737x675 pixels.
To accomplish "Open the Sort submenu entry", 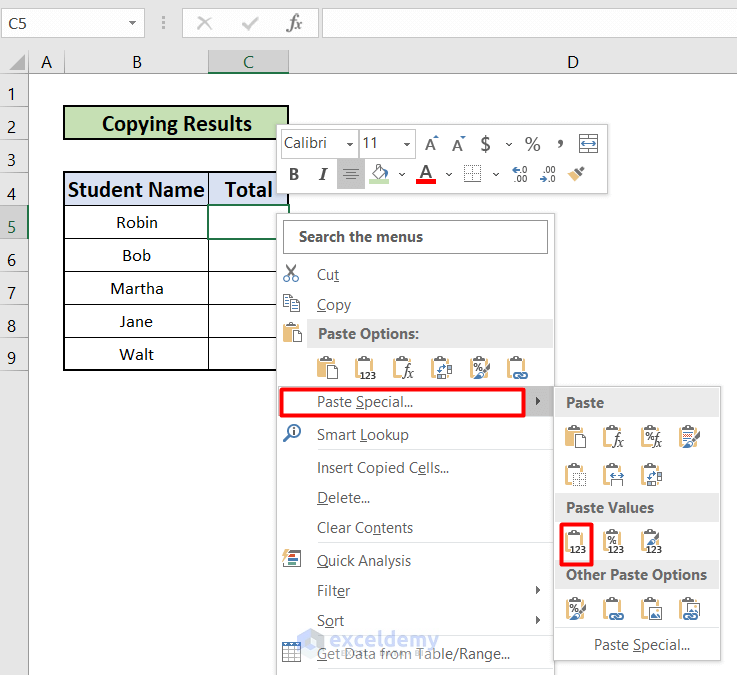I will pyautogui.click(x=330, y=621).
